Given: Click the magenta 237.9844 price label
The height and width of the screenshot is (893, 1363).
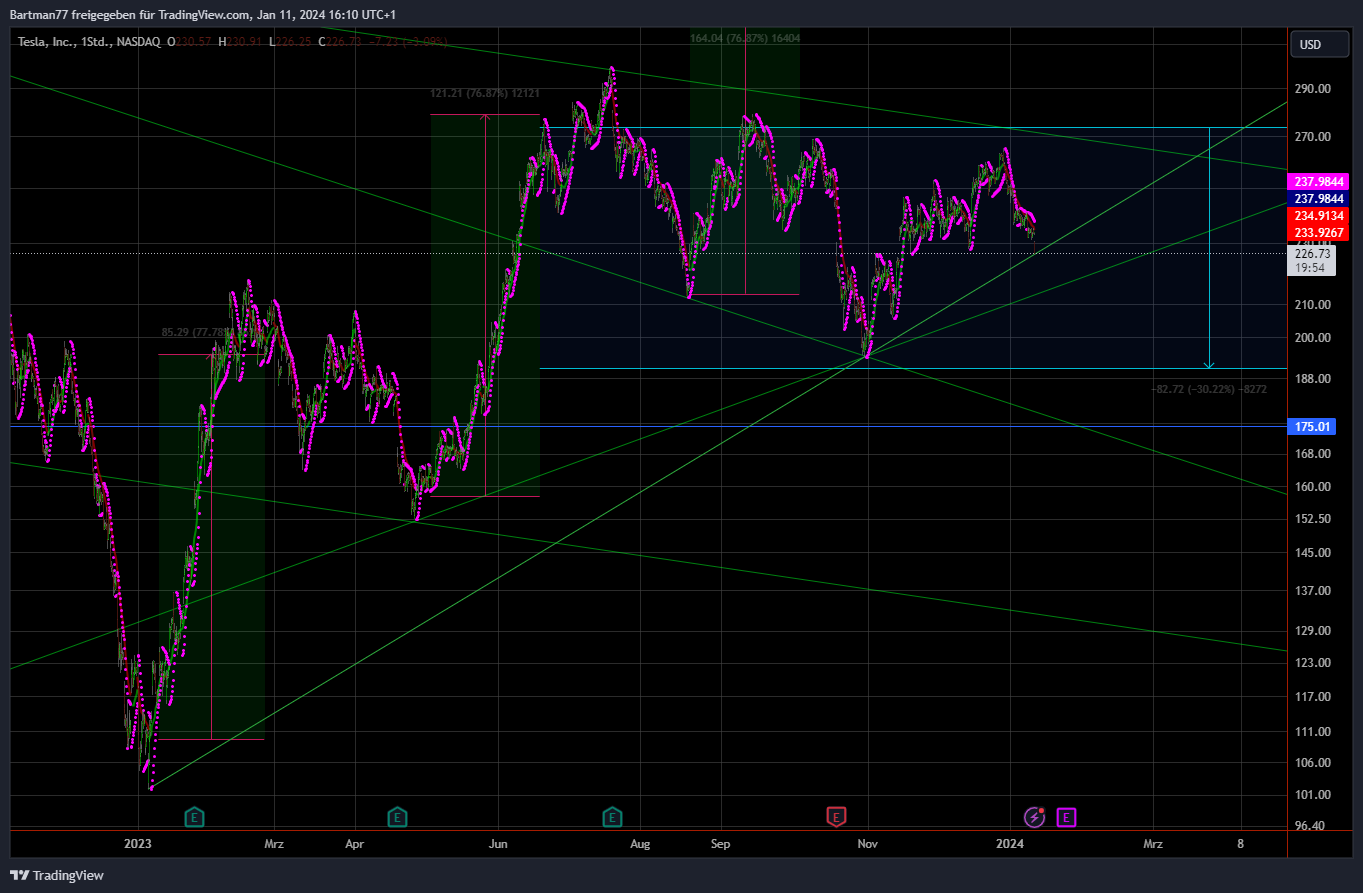Looking at the screenshot, I should (1320, 182).
